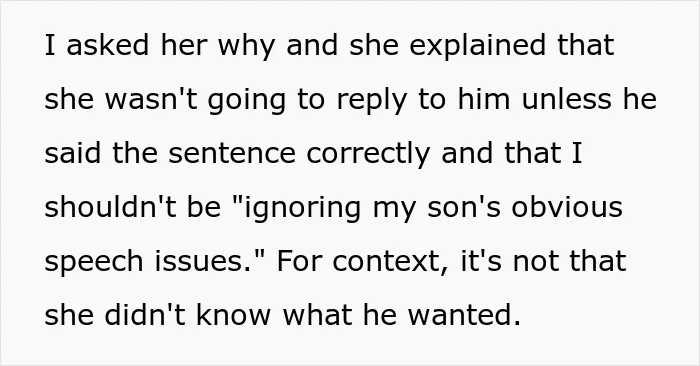Click the word "going"
The image size is (700, 366).
click(x=246, y=102)
